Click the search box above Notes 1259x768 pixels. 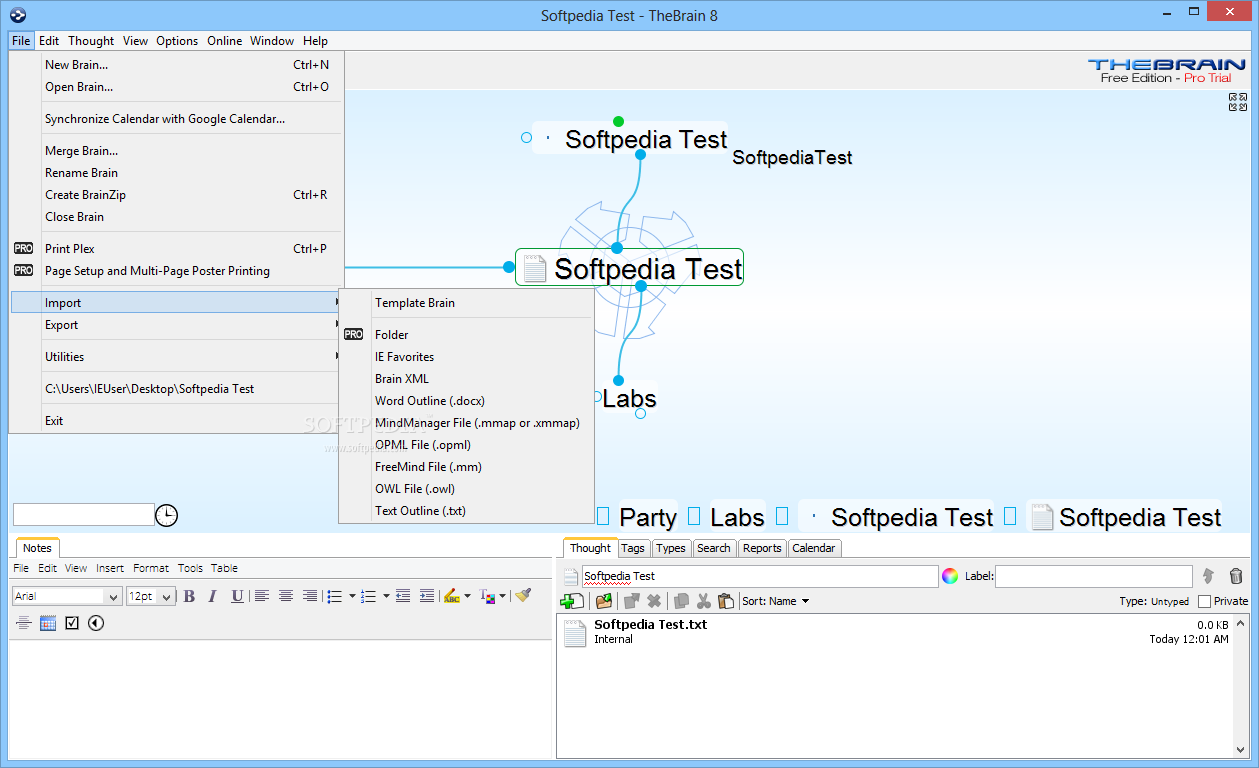click(84, 514)
